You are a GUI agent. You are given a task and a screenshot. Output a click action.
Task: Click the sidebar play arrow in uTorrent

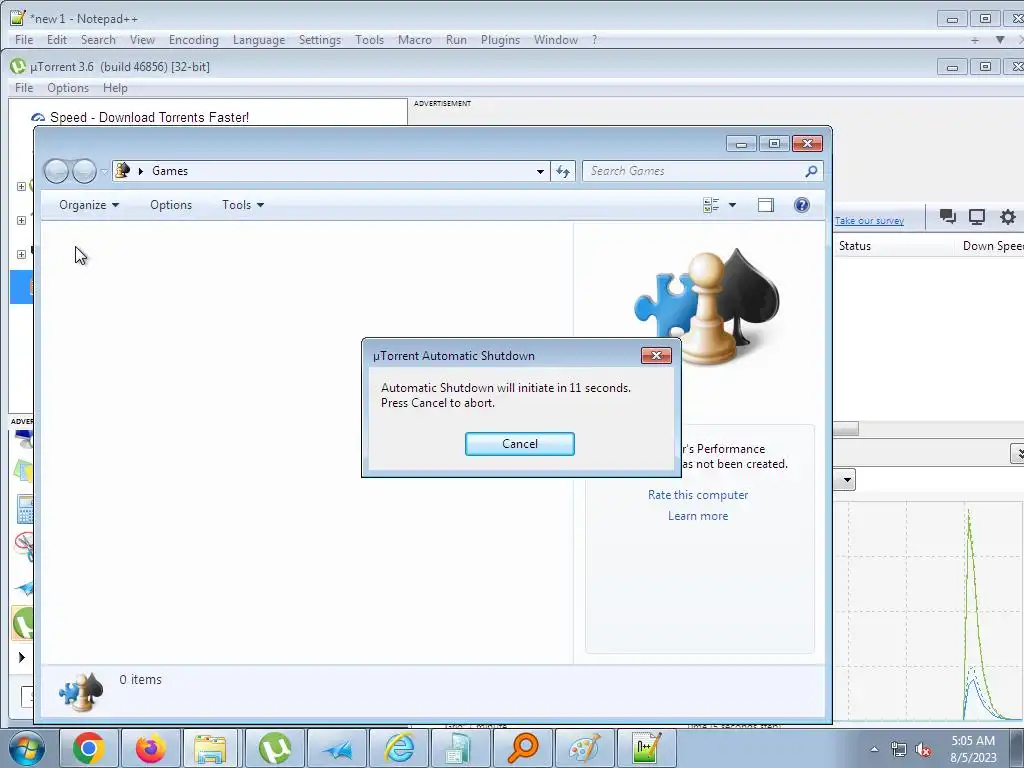22,657
